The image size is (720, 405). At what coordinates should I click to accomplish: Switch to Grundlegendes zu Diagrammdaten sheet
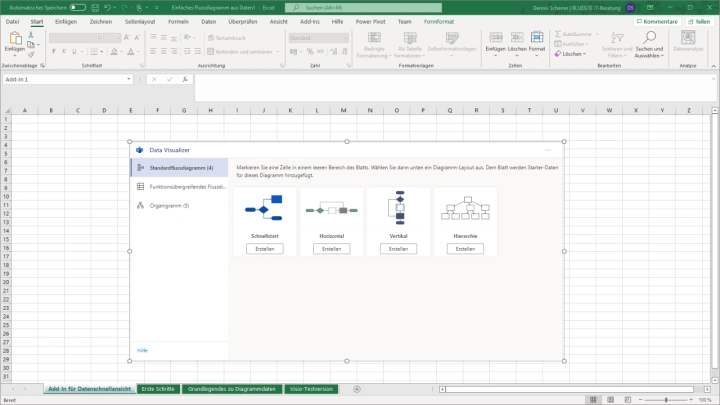232,389
